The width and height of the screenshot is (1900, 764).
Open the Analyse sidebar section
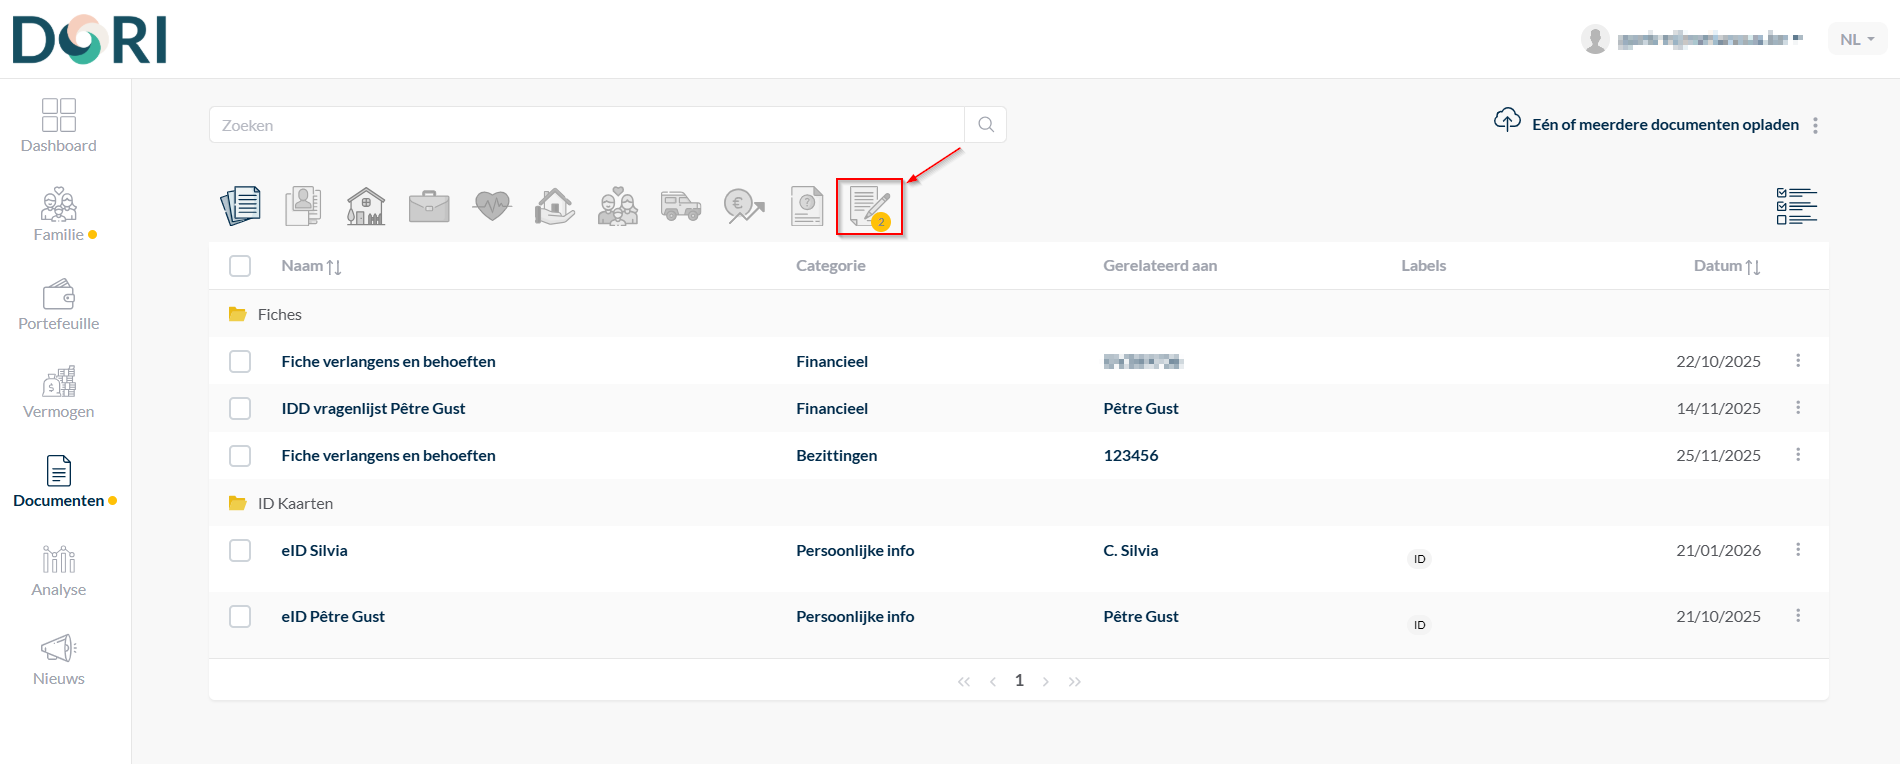pos(59,571)
